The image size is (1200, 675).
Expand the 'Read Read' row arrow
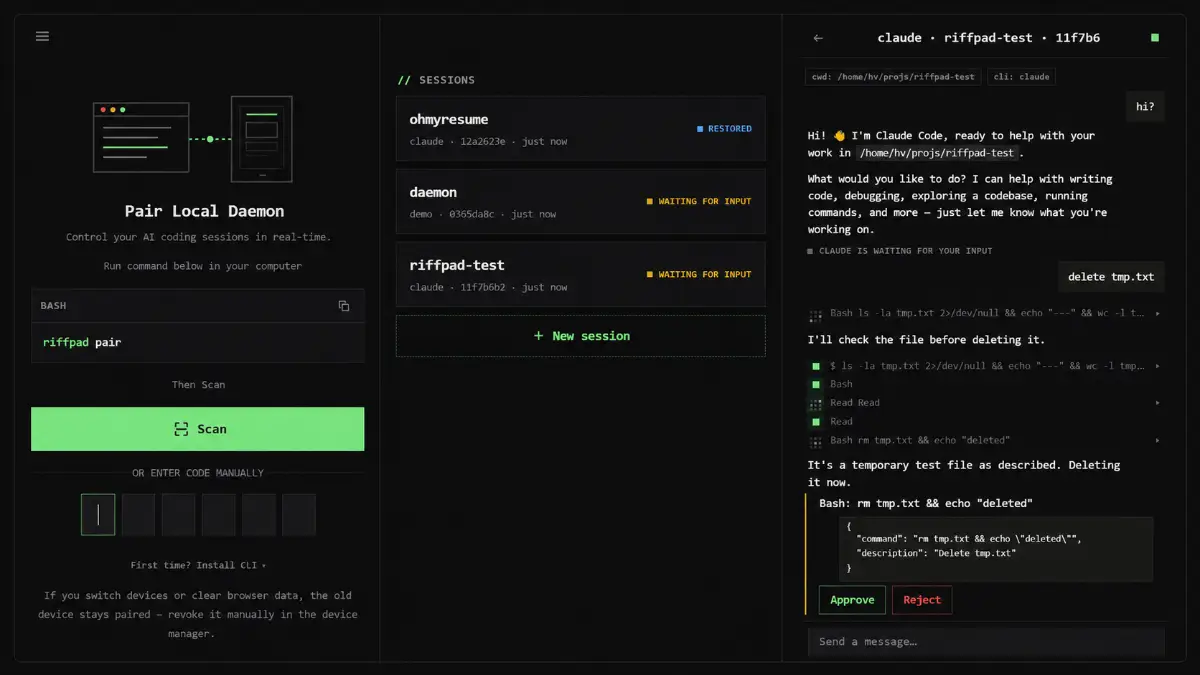(1158, 403)
